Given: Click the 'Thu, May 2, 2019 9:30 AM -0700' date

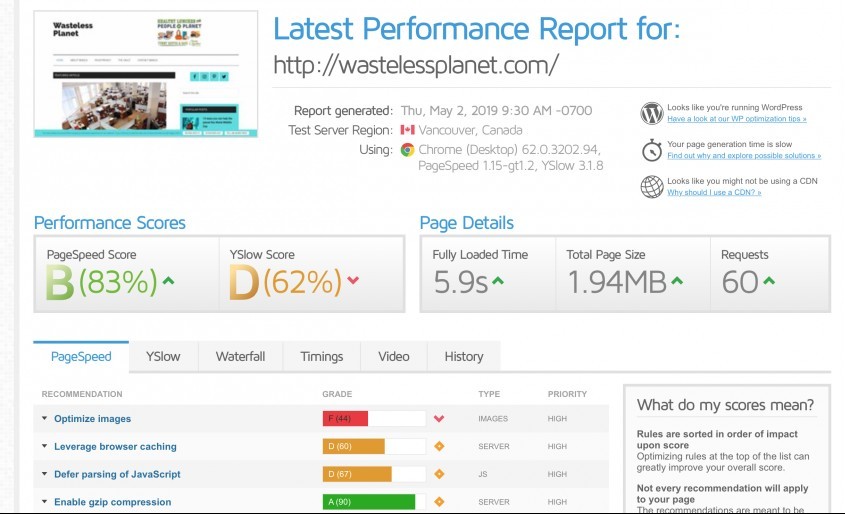Looking at the screenshot, I should coord(496,110).
